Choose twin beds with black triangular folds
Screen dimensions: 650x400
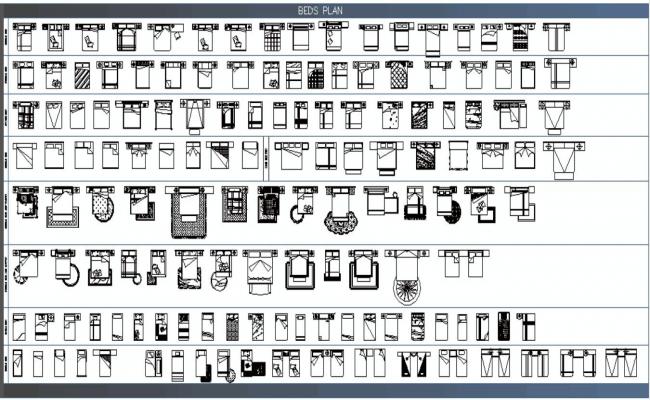click(413, 364)
